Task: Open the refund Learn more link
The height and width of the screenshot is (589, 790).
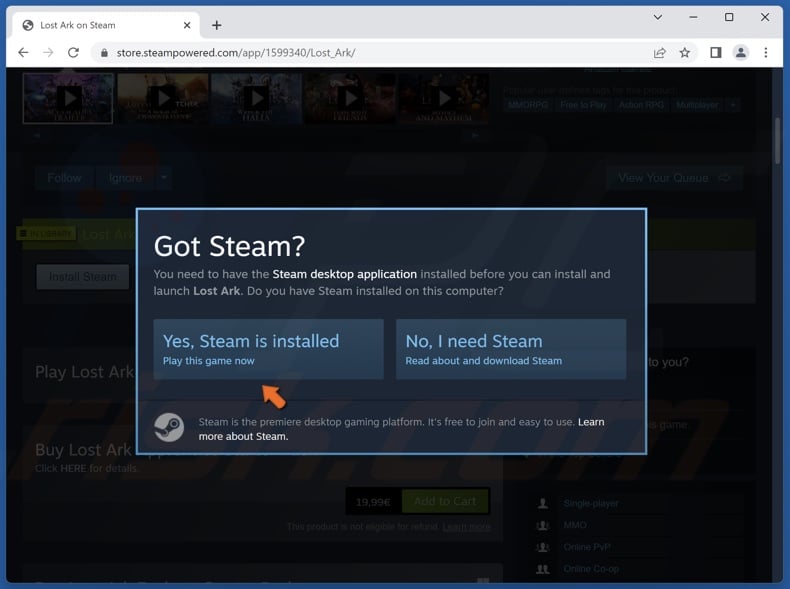Action: (466, 527)
